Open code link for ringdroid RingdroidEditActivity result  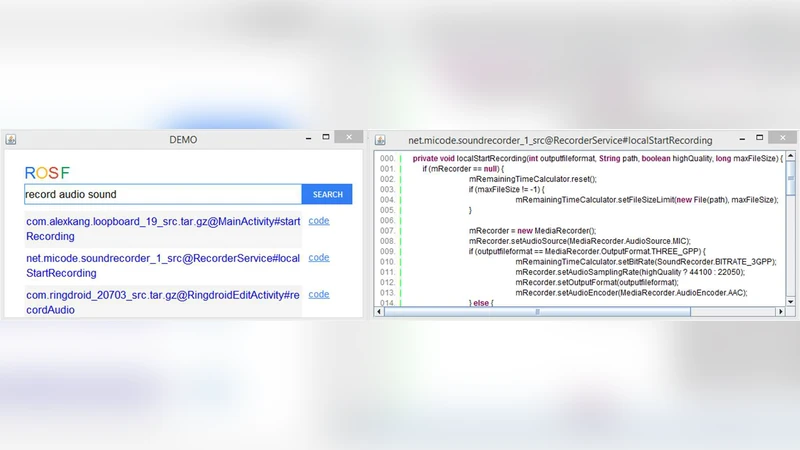(x=318, y=294)
